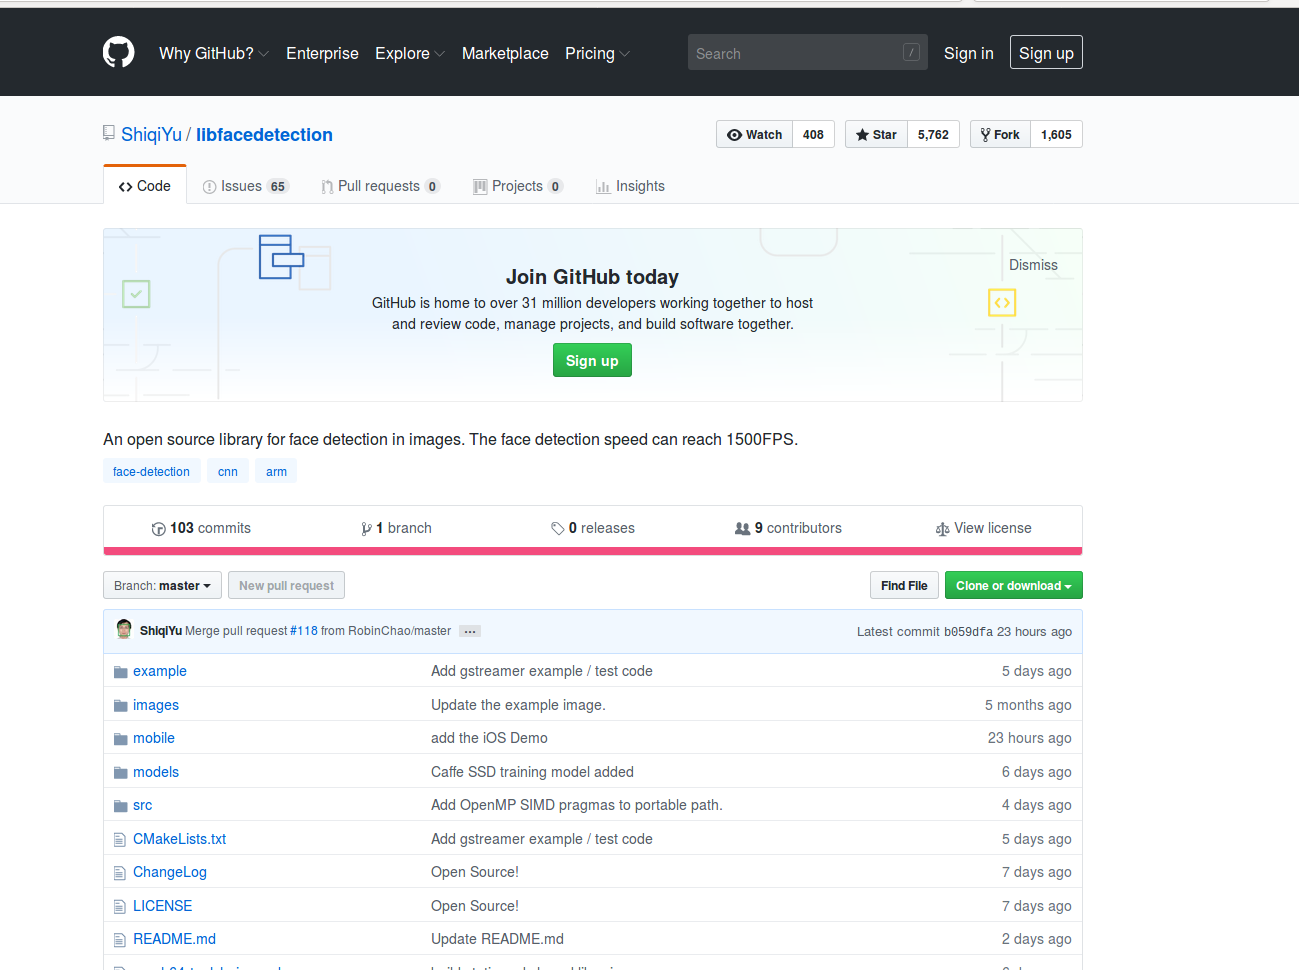Click the '23 hours ago' timestamp for mobile
The width and height of the screenshot is (1299, 970).
point(1030,738)
